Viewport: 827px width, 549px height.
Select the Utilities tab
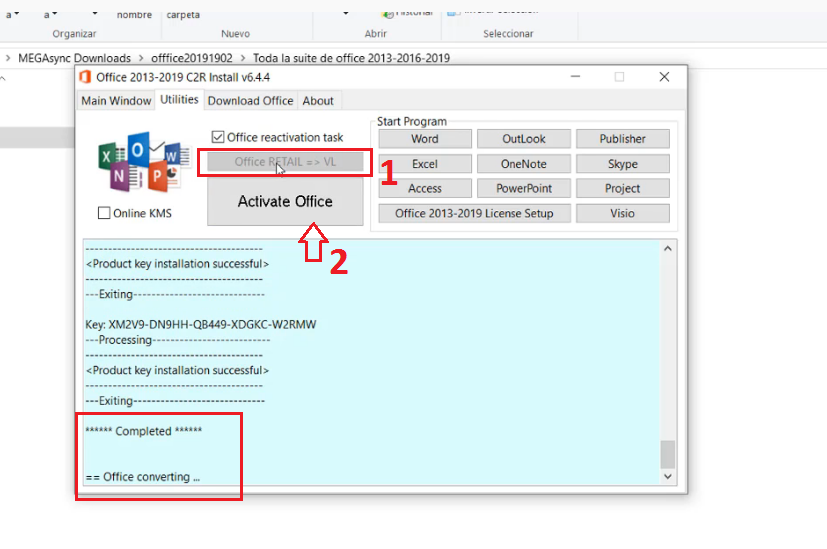[x=179, y=100]
